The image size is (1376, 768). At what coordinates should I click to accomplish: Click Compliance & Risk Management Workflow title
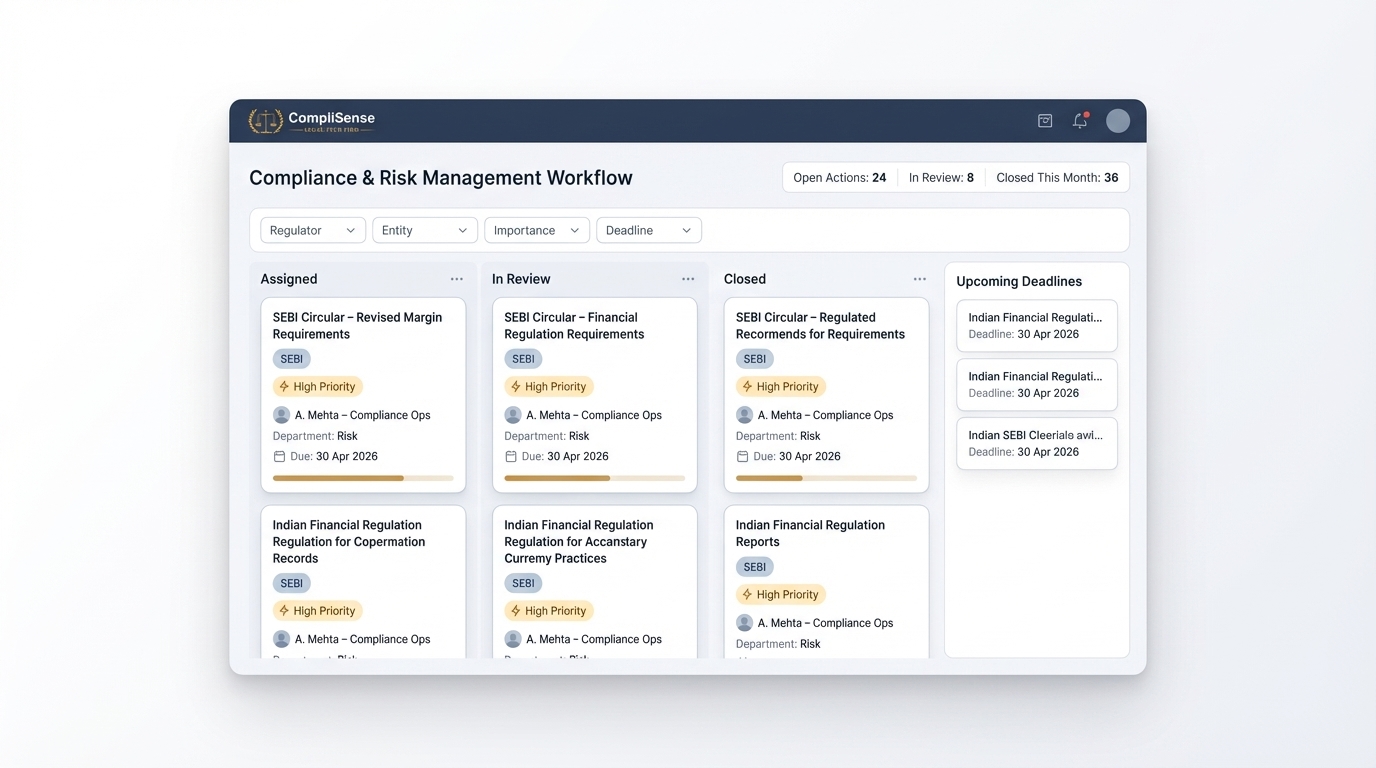[441, 178]
